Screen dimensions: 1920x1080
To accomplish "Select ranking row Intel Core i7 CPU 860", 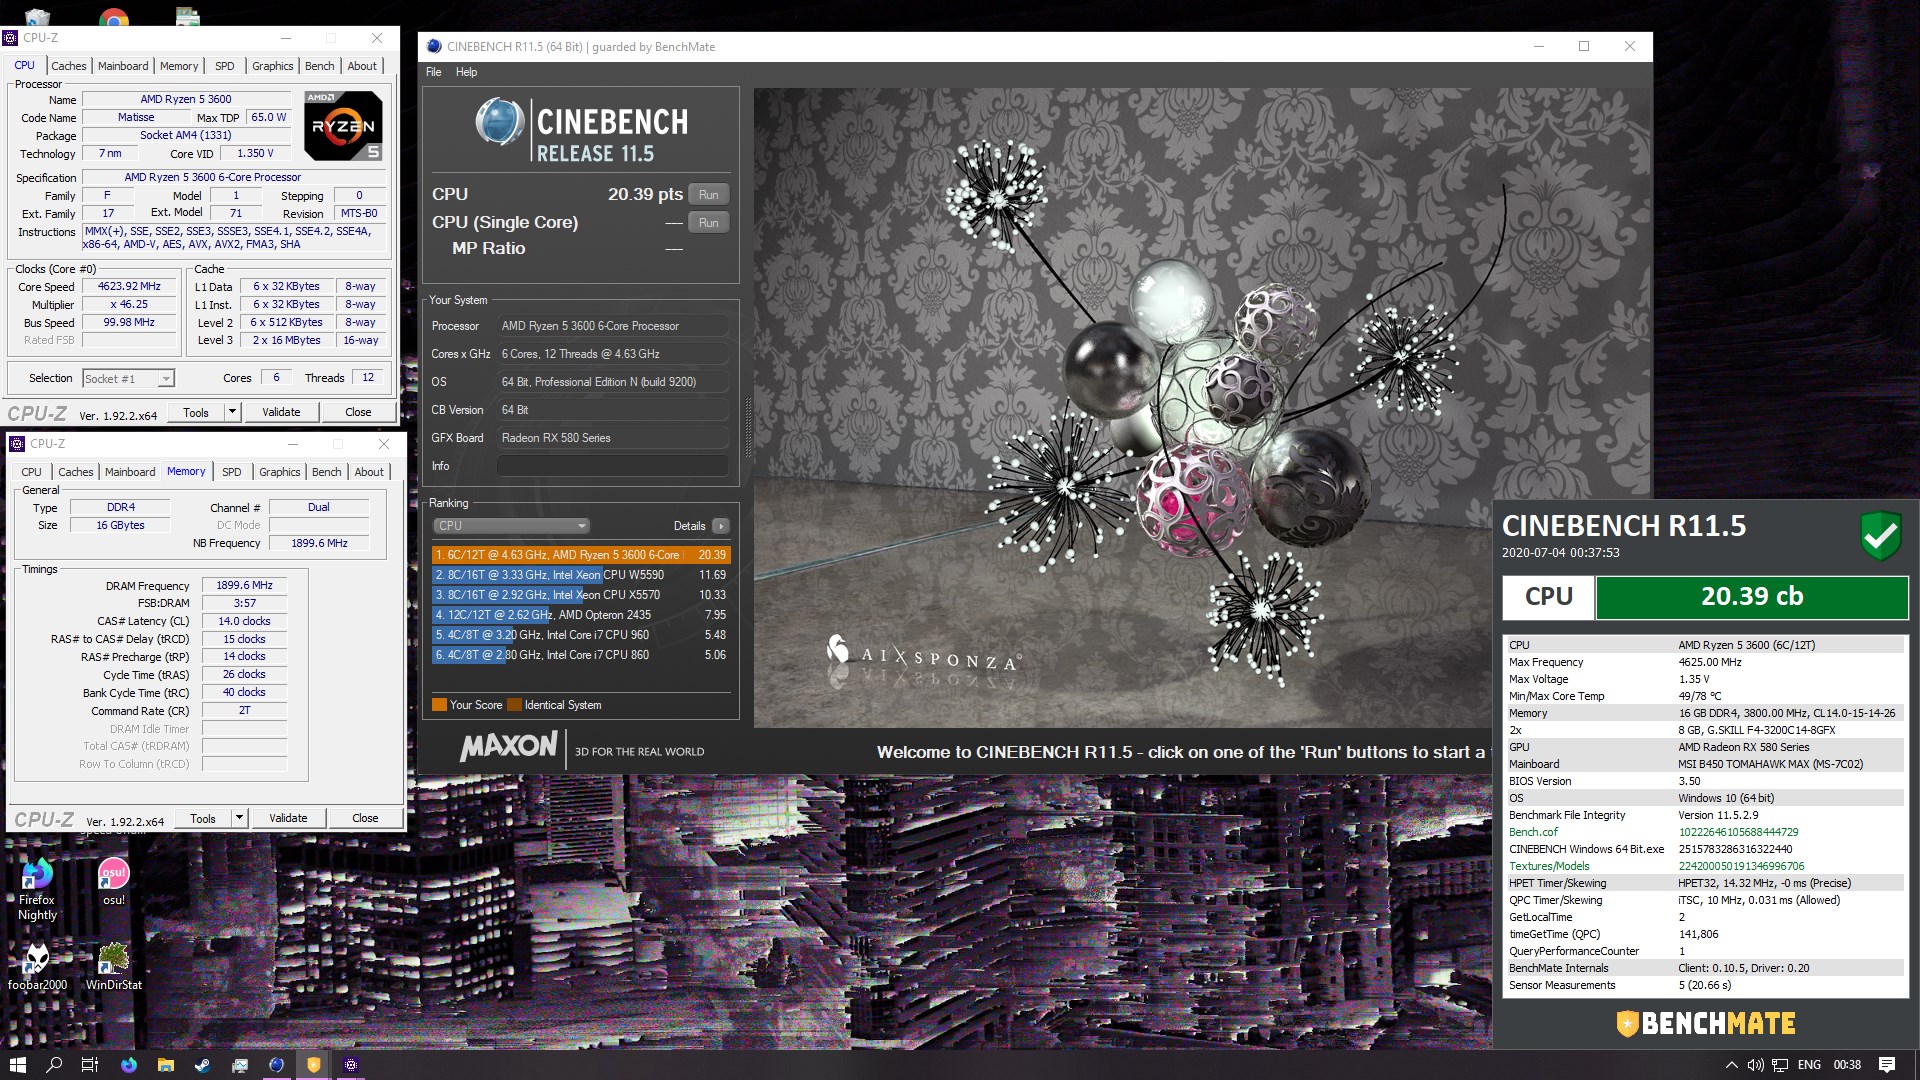I will pos(581,655).
